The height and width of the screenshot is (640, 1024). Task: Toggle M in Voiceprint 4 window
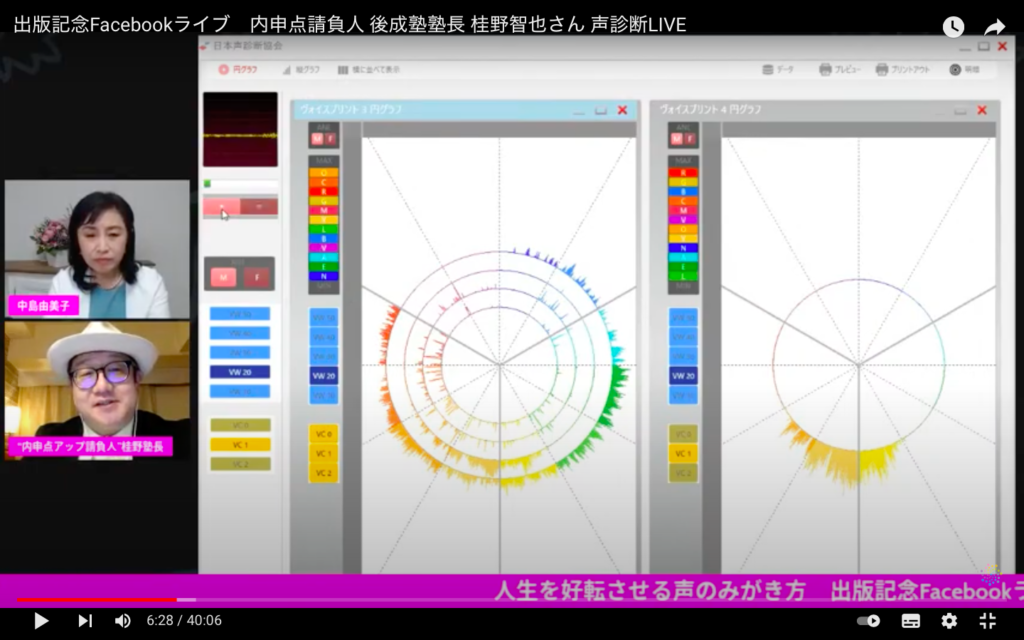tap(677, 138)
